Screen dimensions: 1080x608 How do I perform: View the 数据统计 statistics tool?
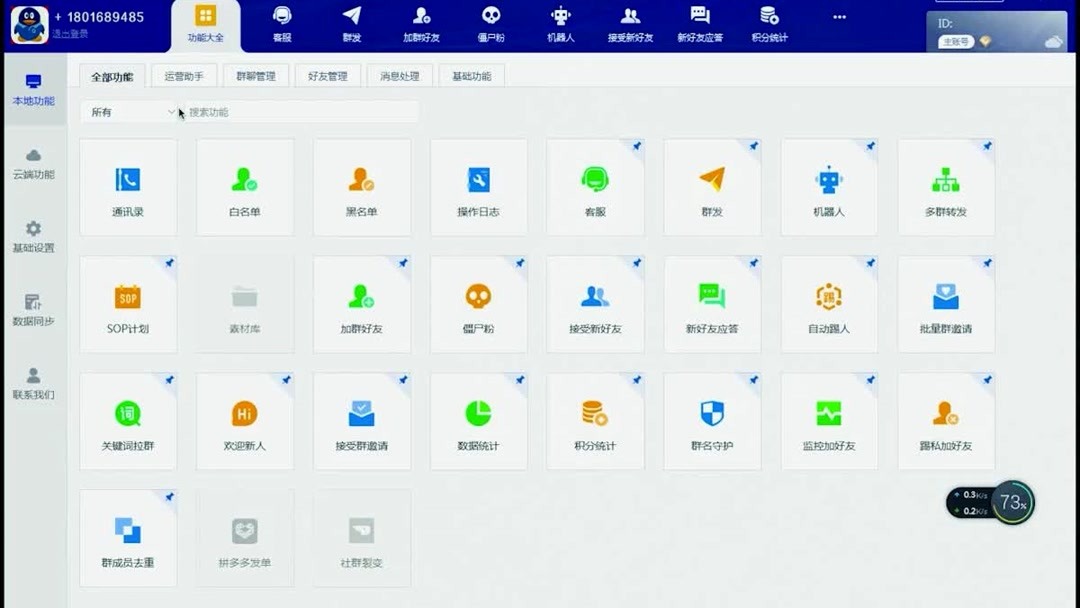pos(478,420)
